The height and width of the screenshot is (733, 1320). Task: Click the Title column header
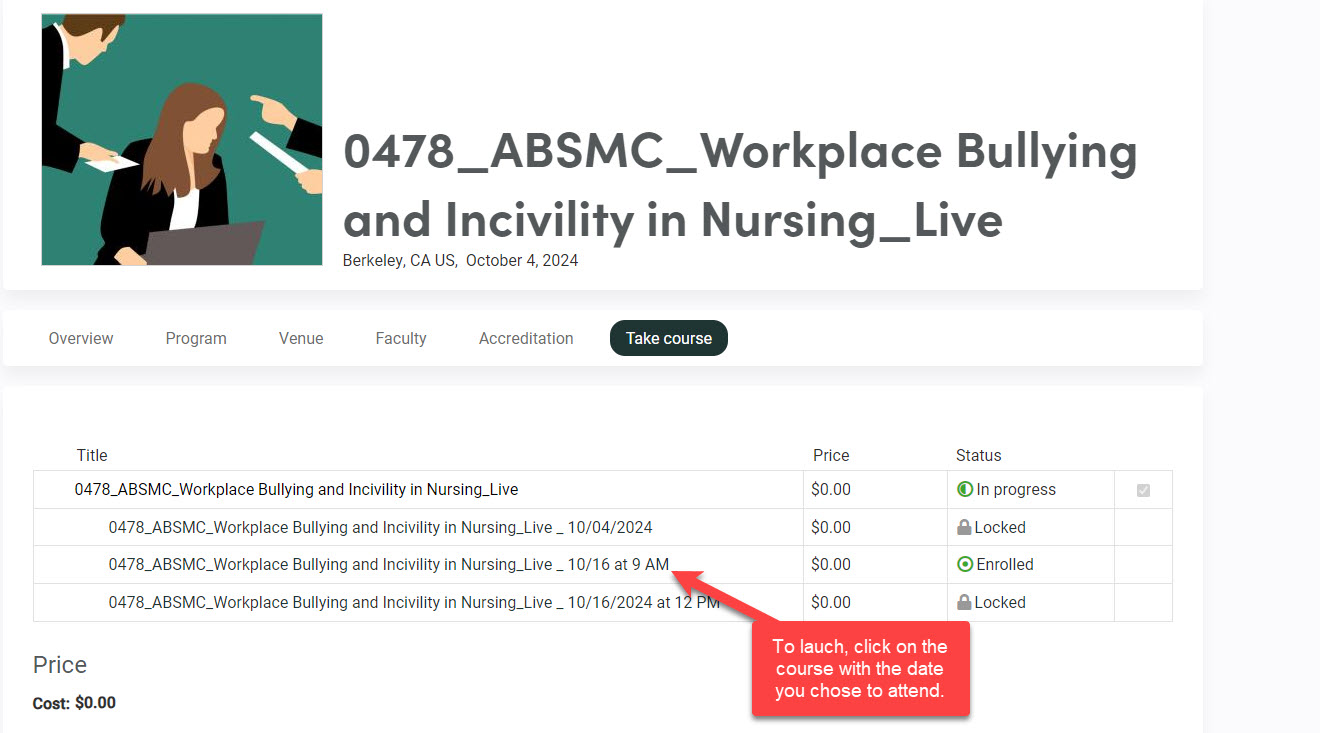click(92, 455)
